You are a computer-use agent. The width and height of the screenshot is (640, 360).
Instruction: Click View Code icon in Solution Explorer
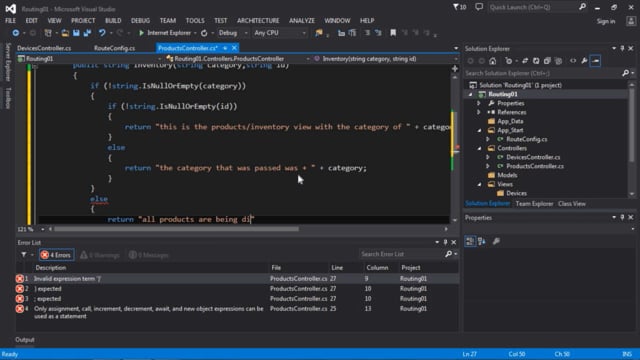pyautogui.click(x=573, y=61)
